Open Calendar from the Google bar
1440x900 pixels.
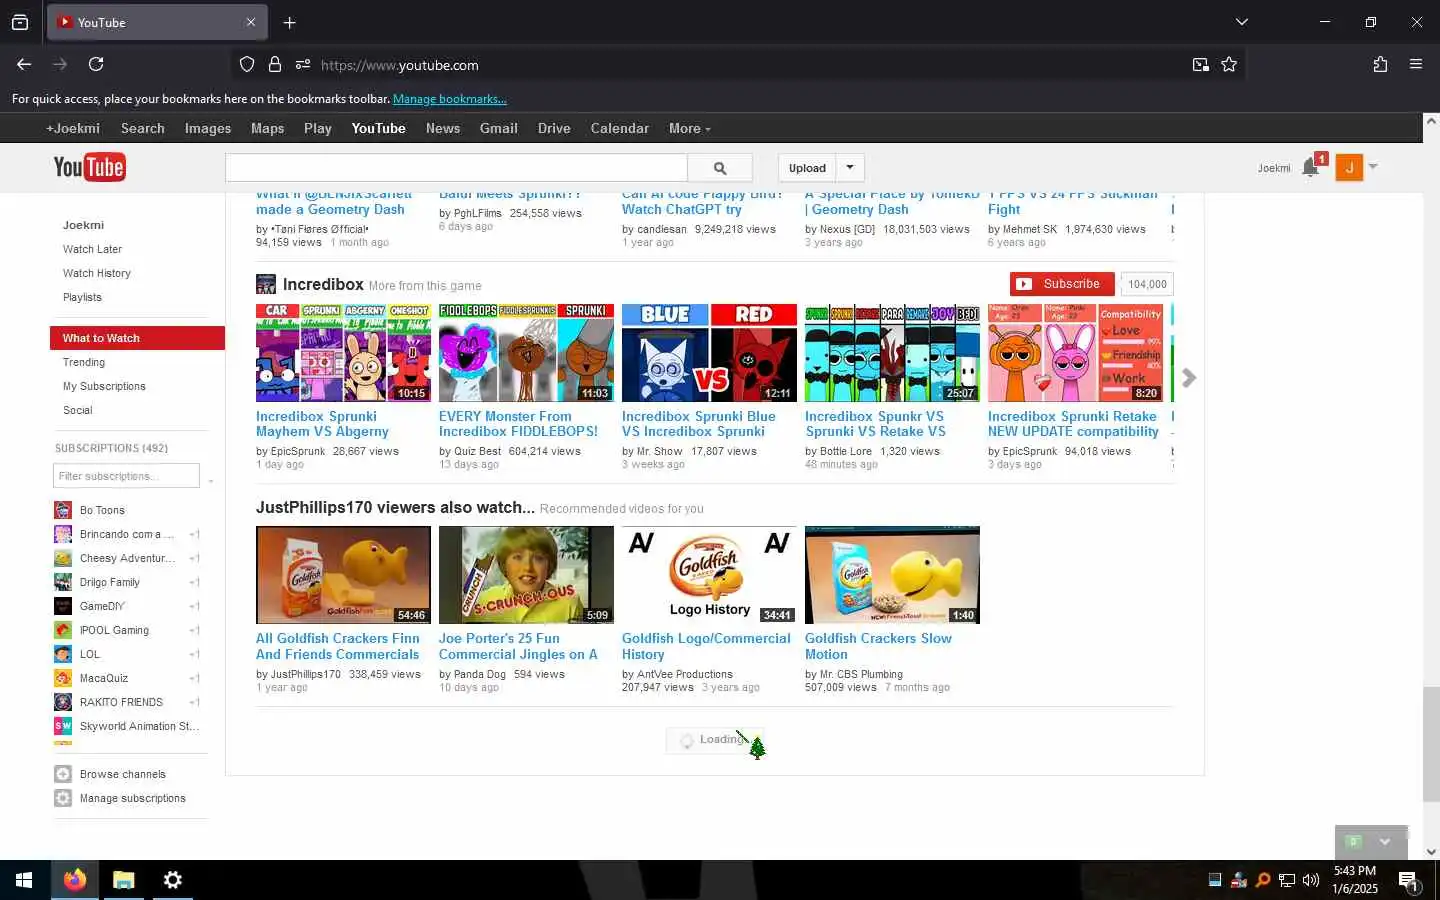pos(620,128)
